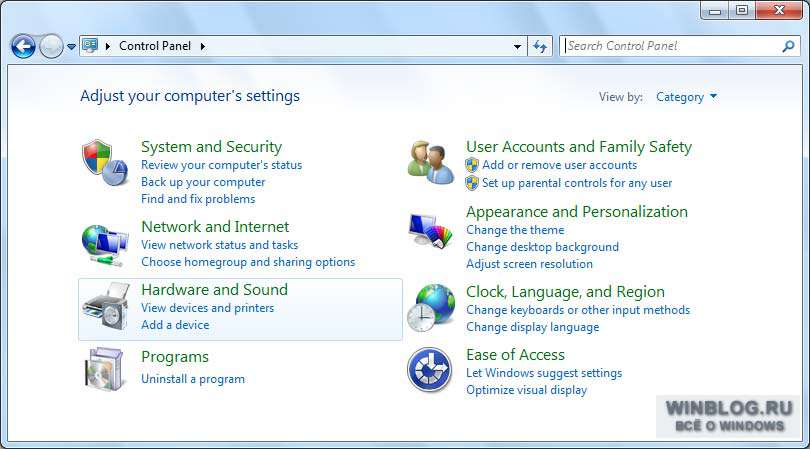Viewport: 810px width, 449px height.
Task: Open Programs heading
Action: tap(175, 357)
